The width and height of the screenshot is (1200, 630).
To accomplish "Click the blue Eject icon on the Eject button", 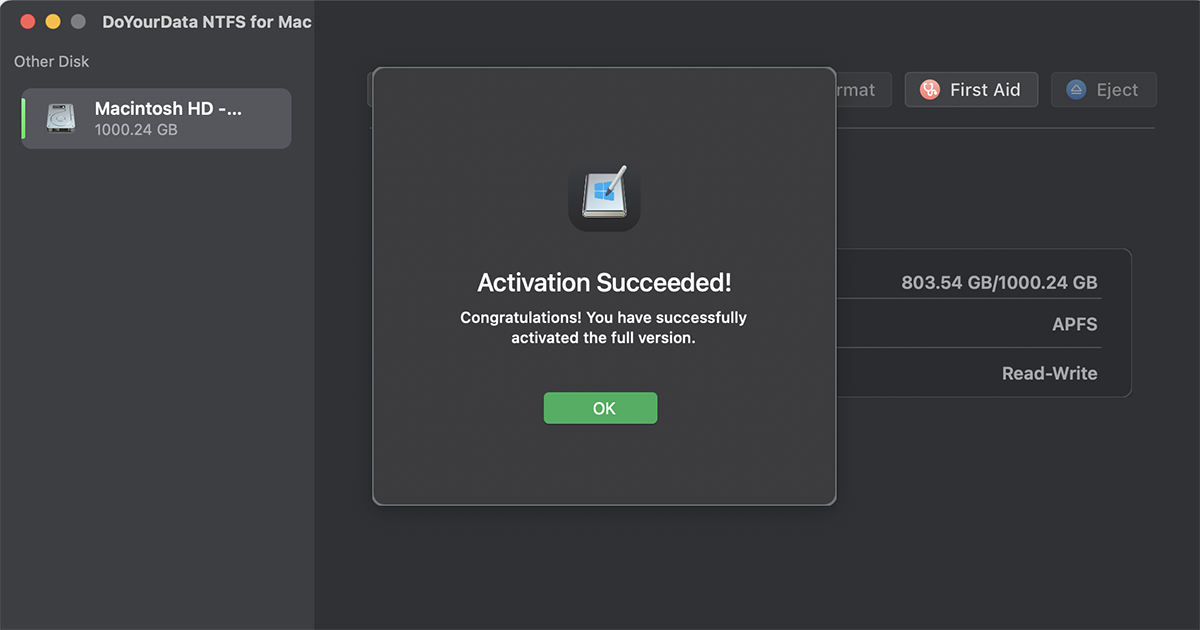I will (1075, 89).
